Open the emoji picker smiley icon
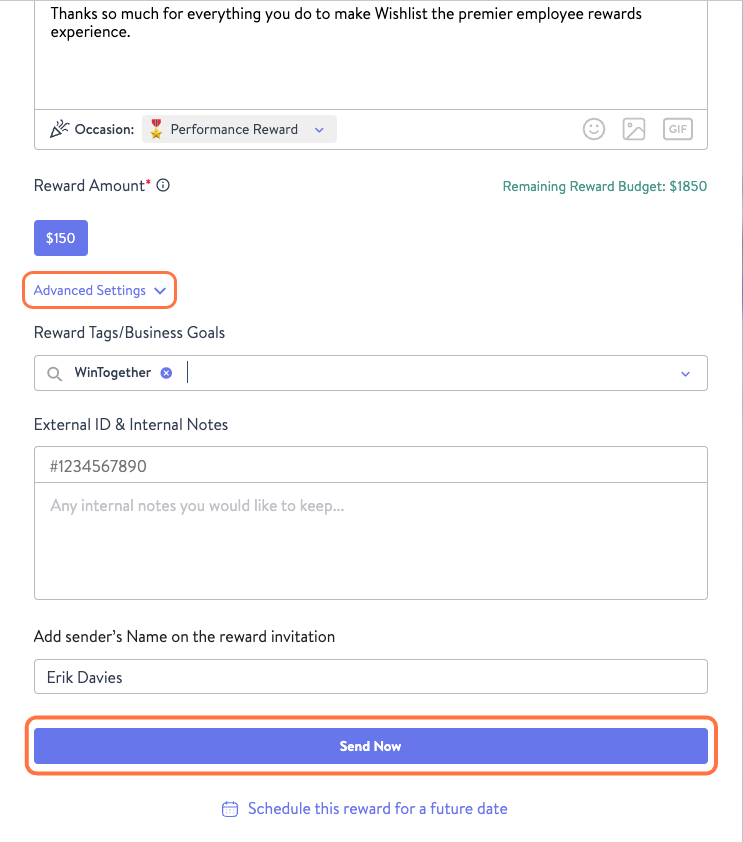The width and height of the screenshot is (743, 842). point(593,129)
